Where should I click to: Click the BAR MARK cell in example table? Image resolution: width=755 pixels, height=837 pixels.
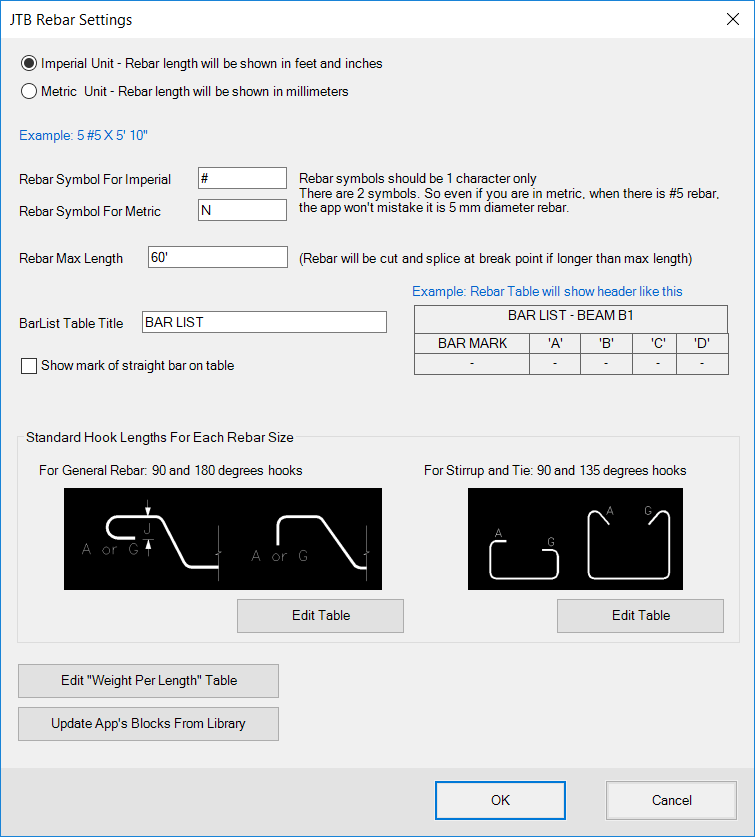pos(472,343)
